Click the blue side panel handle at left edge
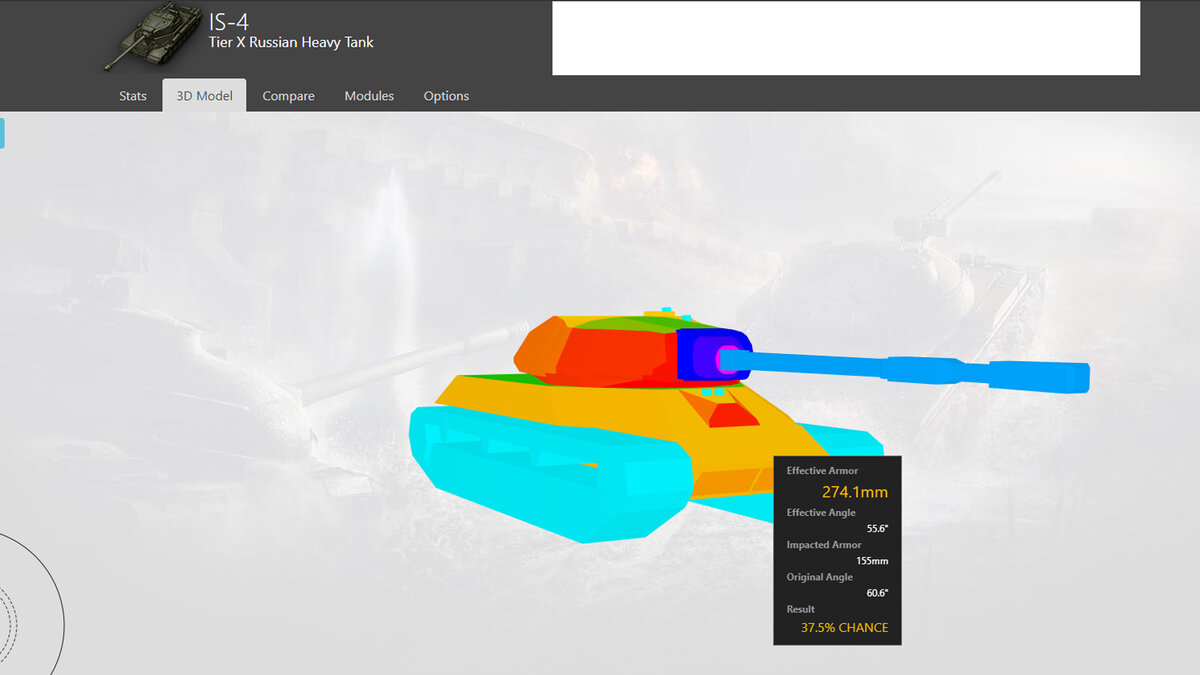The image size is (1200, 675). (2, 133)
